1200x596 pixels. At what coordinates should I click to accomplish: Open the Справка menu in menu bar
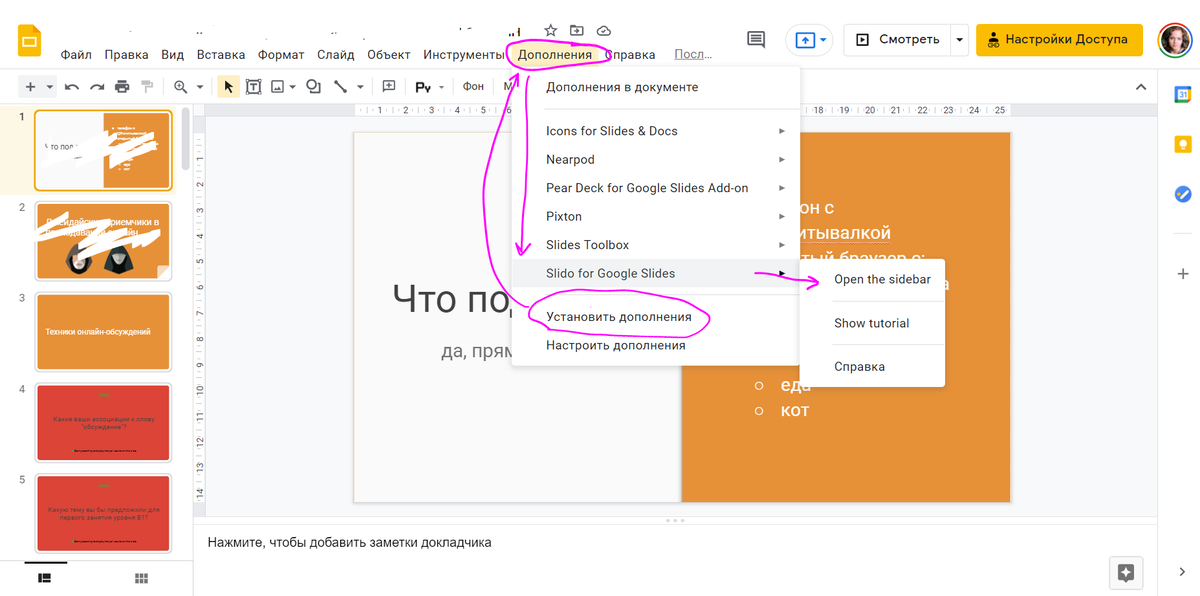click(x=630, y=55)
